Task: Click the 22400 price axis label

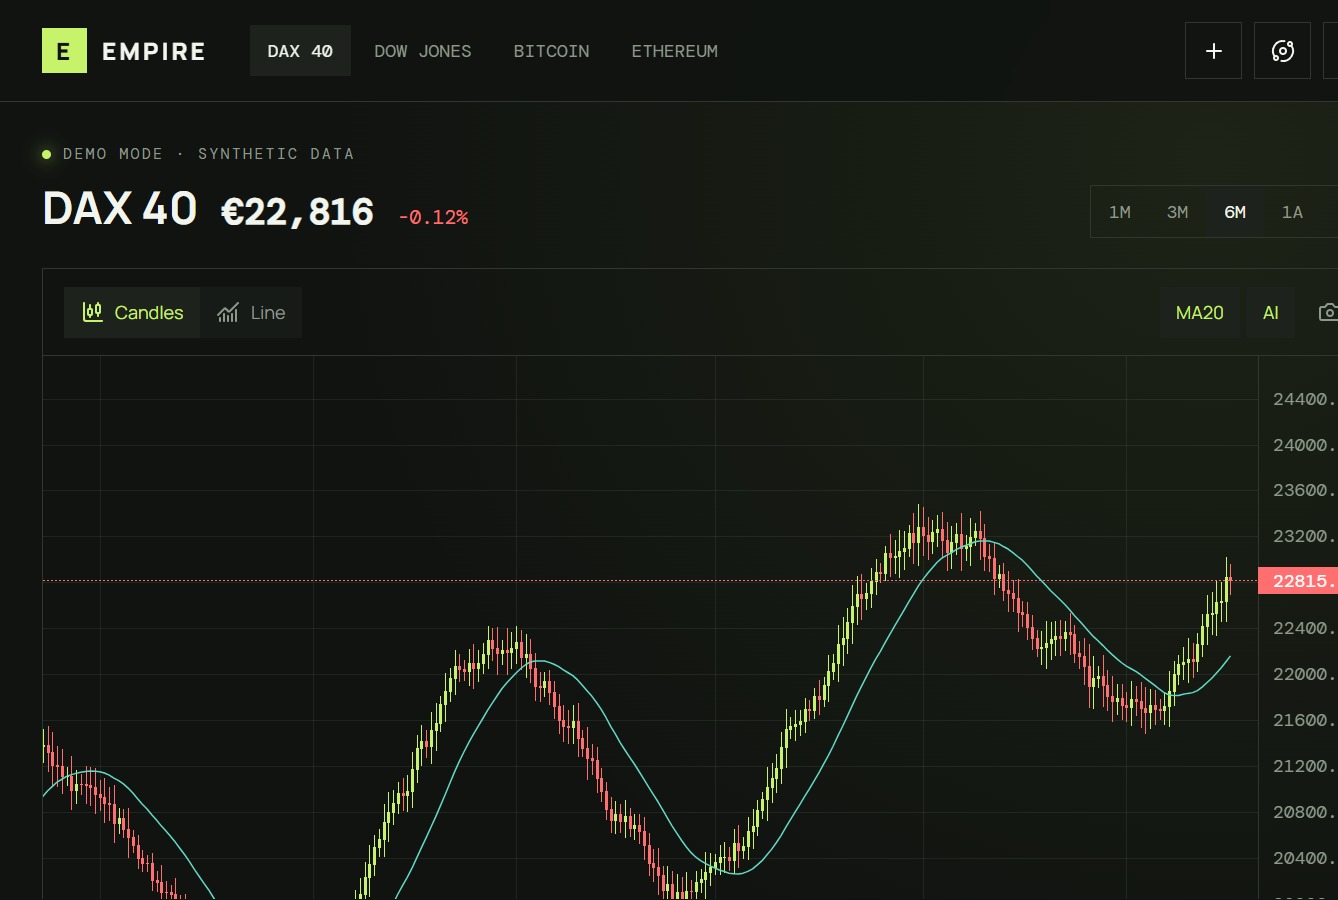Action: (x=1304, y=628)
